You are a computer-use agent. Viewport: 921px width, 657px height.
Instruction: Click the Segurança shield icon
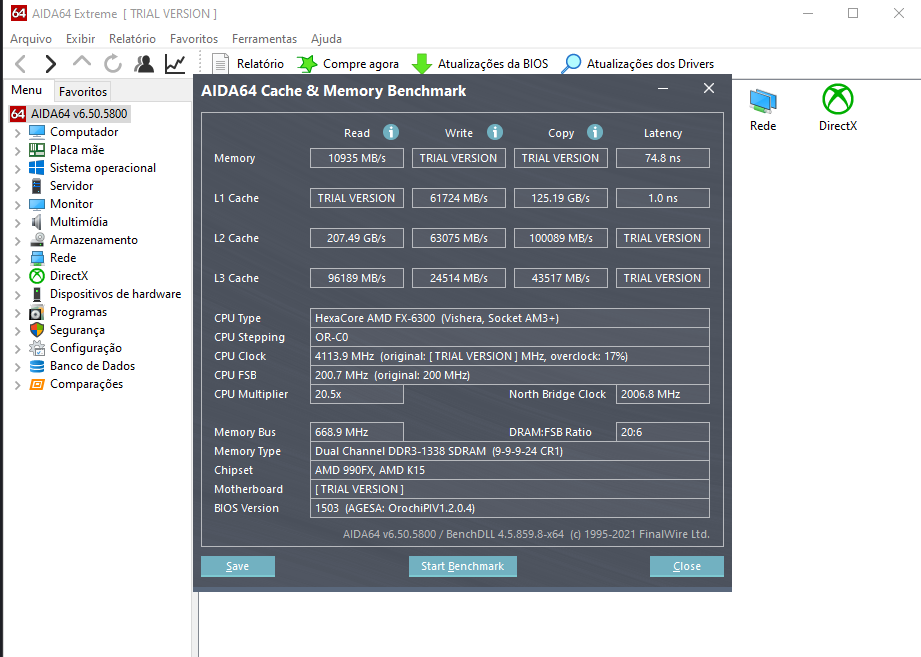[x=37, y=330]
